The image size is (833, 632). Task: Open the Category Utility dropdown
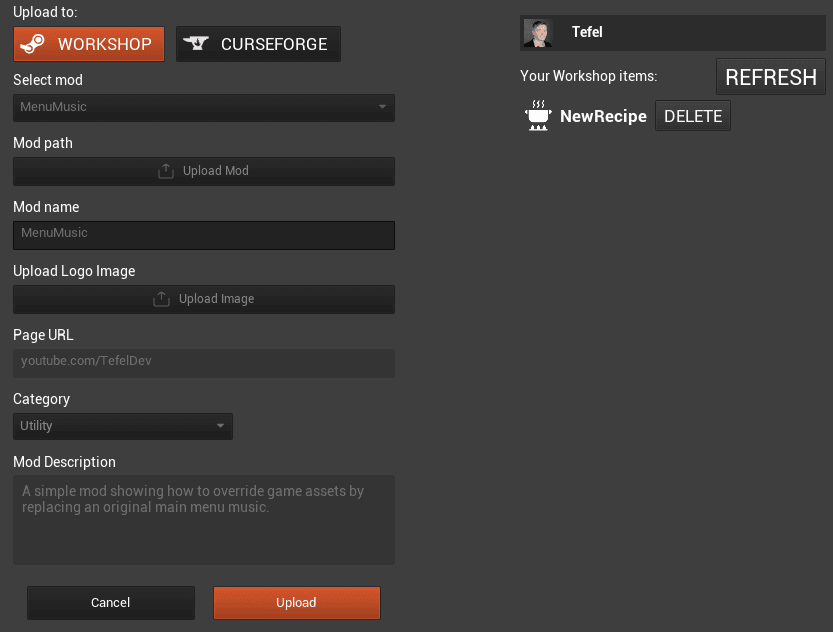123,426
